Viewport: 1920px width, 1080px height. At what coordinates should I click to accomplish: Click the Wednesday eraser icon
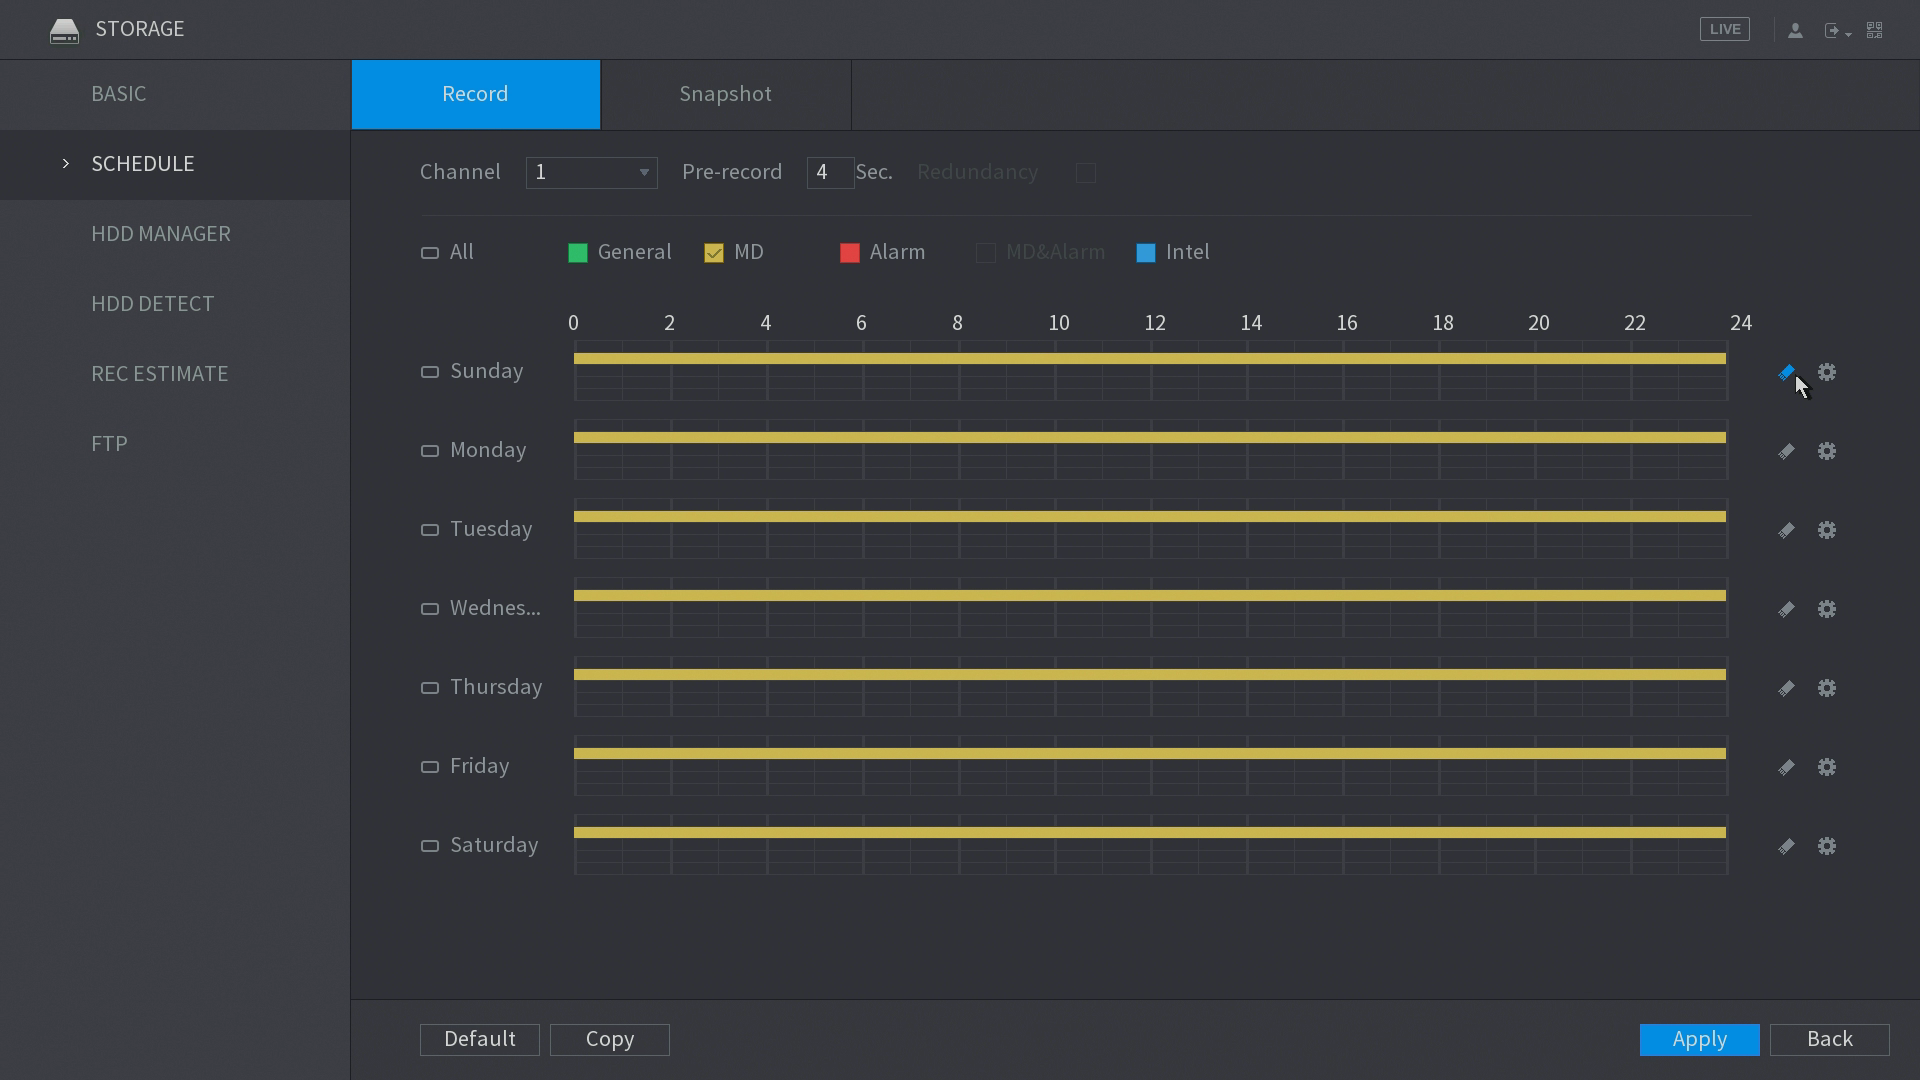click(x=1786, y=609)
